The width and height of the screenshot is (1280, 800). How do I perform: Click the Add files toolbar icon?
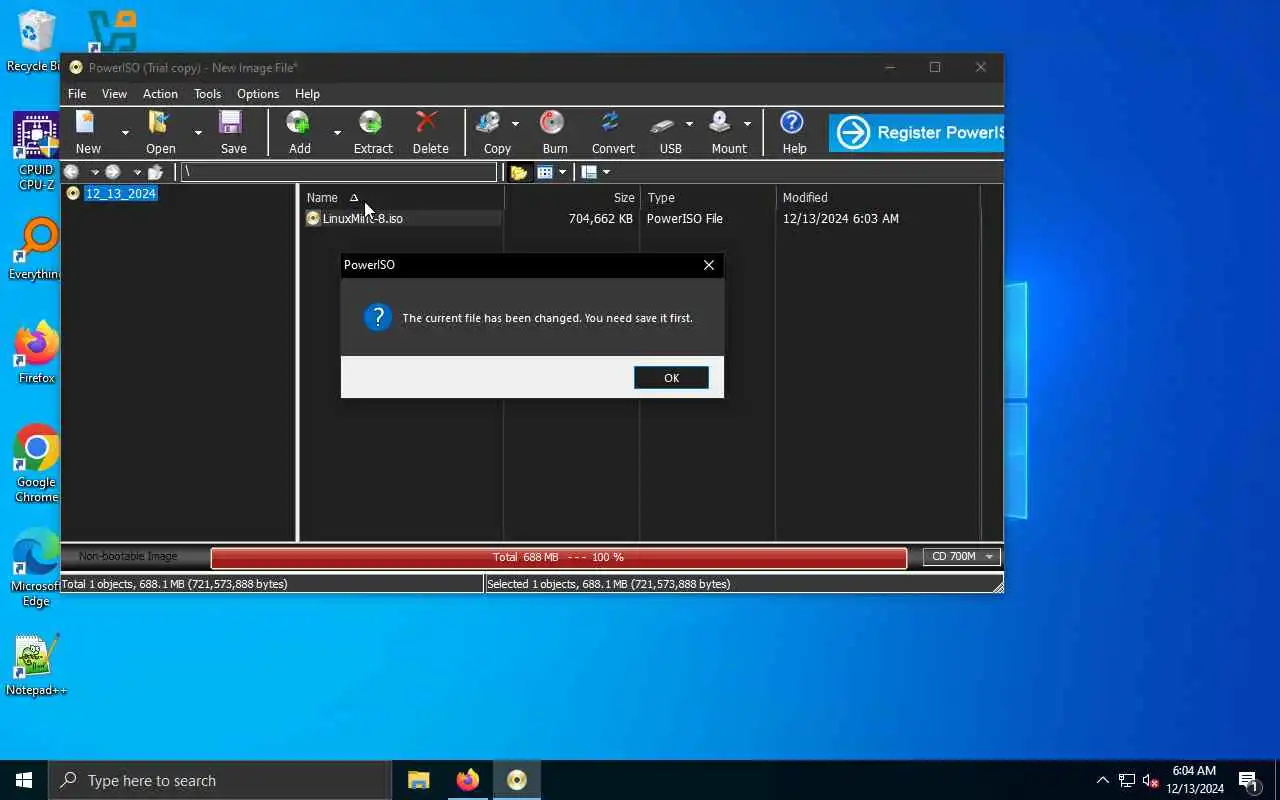(x=298, y=123)
